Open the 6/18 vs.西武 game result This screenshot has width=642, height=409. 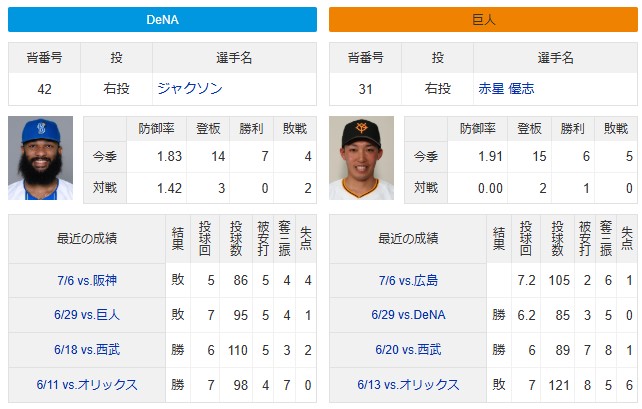87,350
